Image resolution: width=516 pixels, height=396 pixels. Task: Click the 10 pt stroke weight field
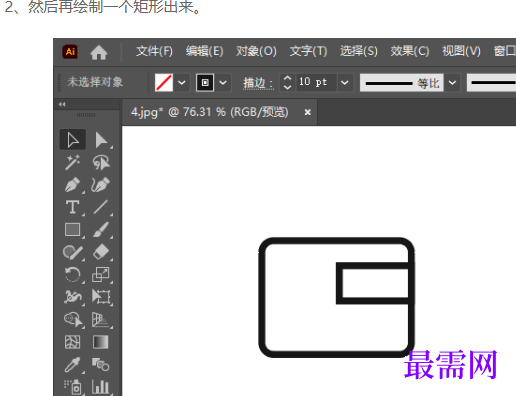click(x=316, y=82)
